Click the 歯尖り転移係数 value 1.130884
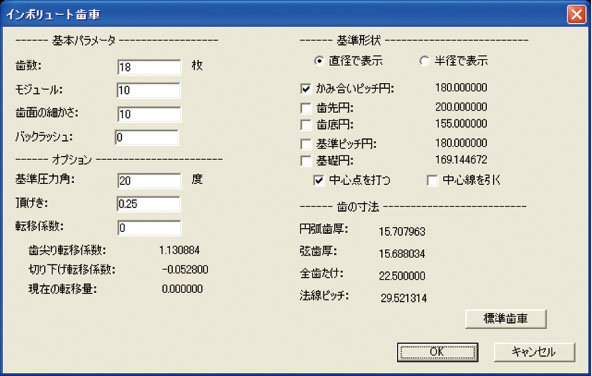The width and height of the screenshot is (592, 376). (179, 250)
